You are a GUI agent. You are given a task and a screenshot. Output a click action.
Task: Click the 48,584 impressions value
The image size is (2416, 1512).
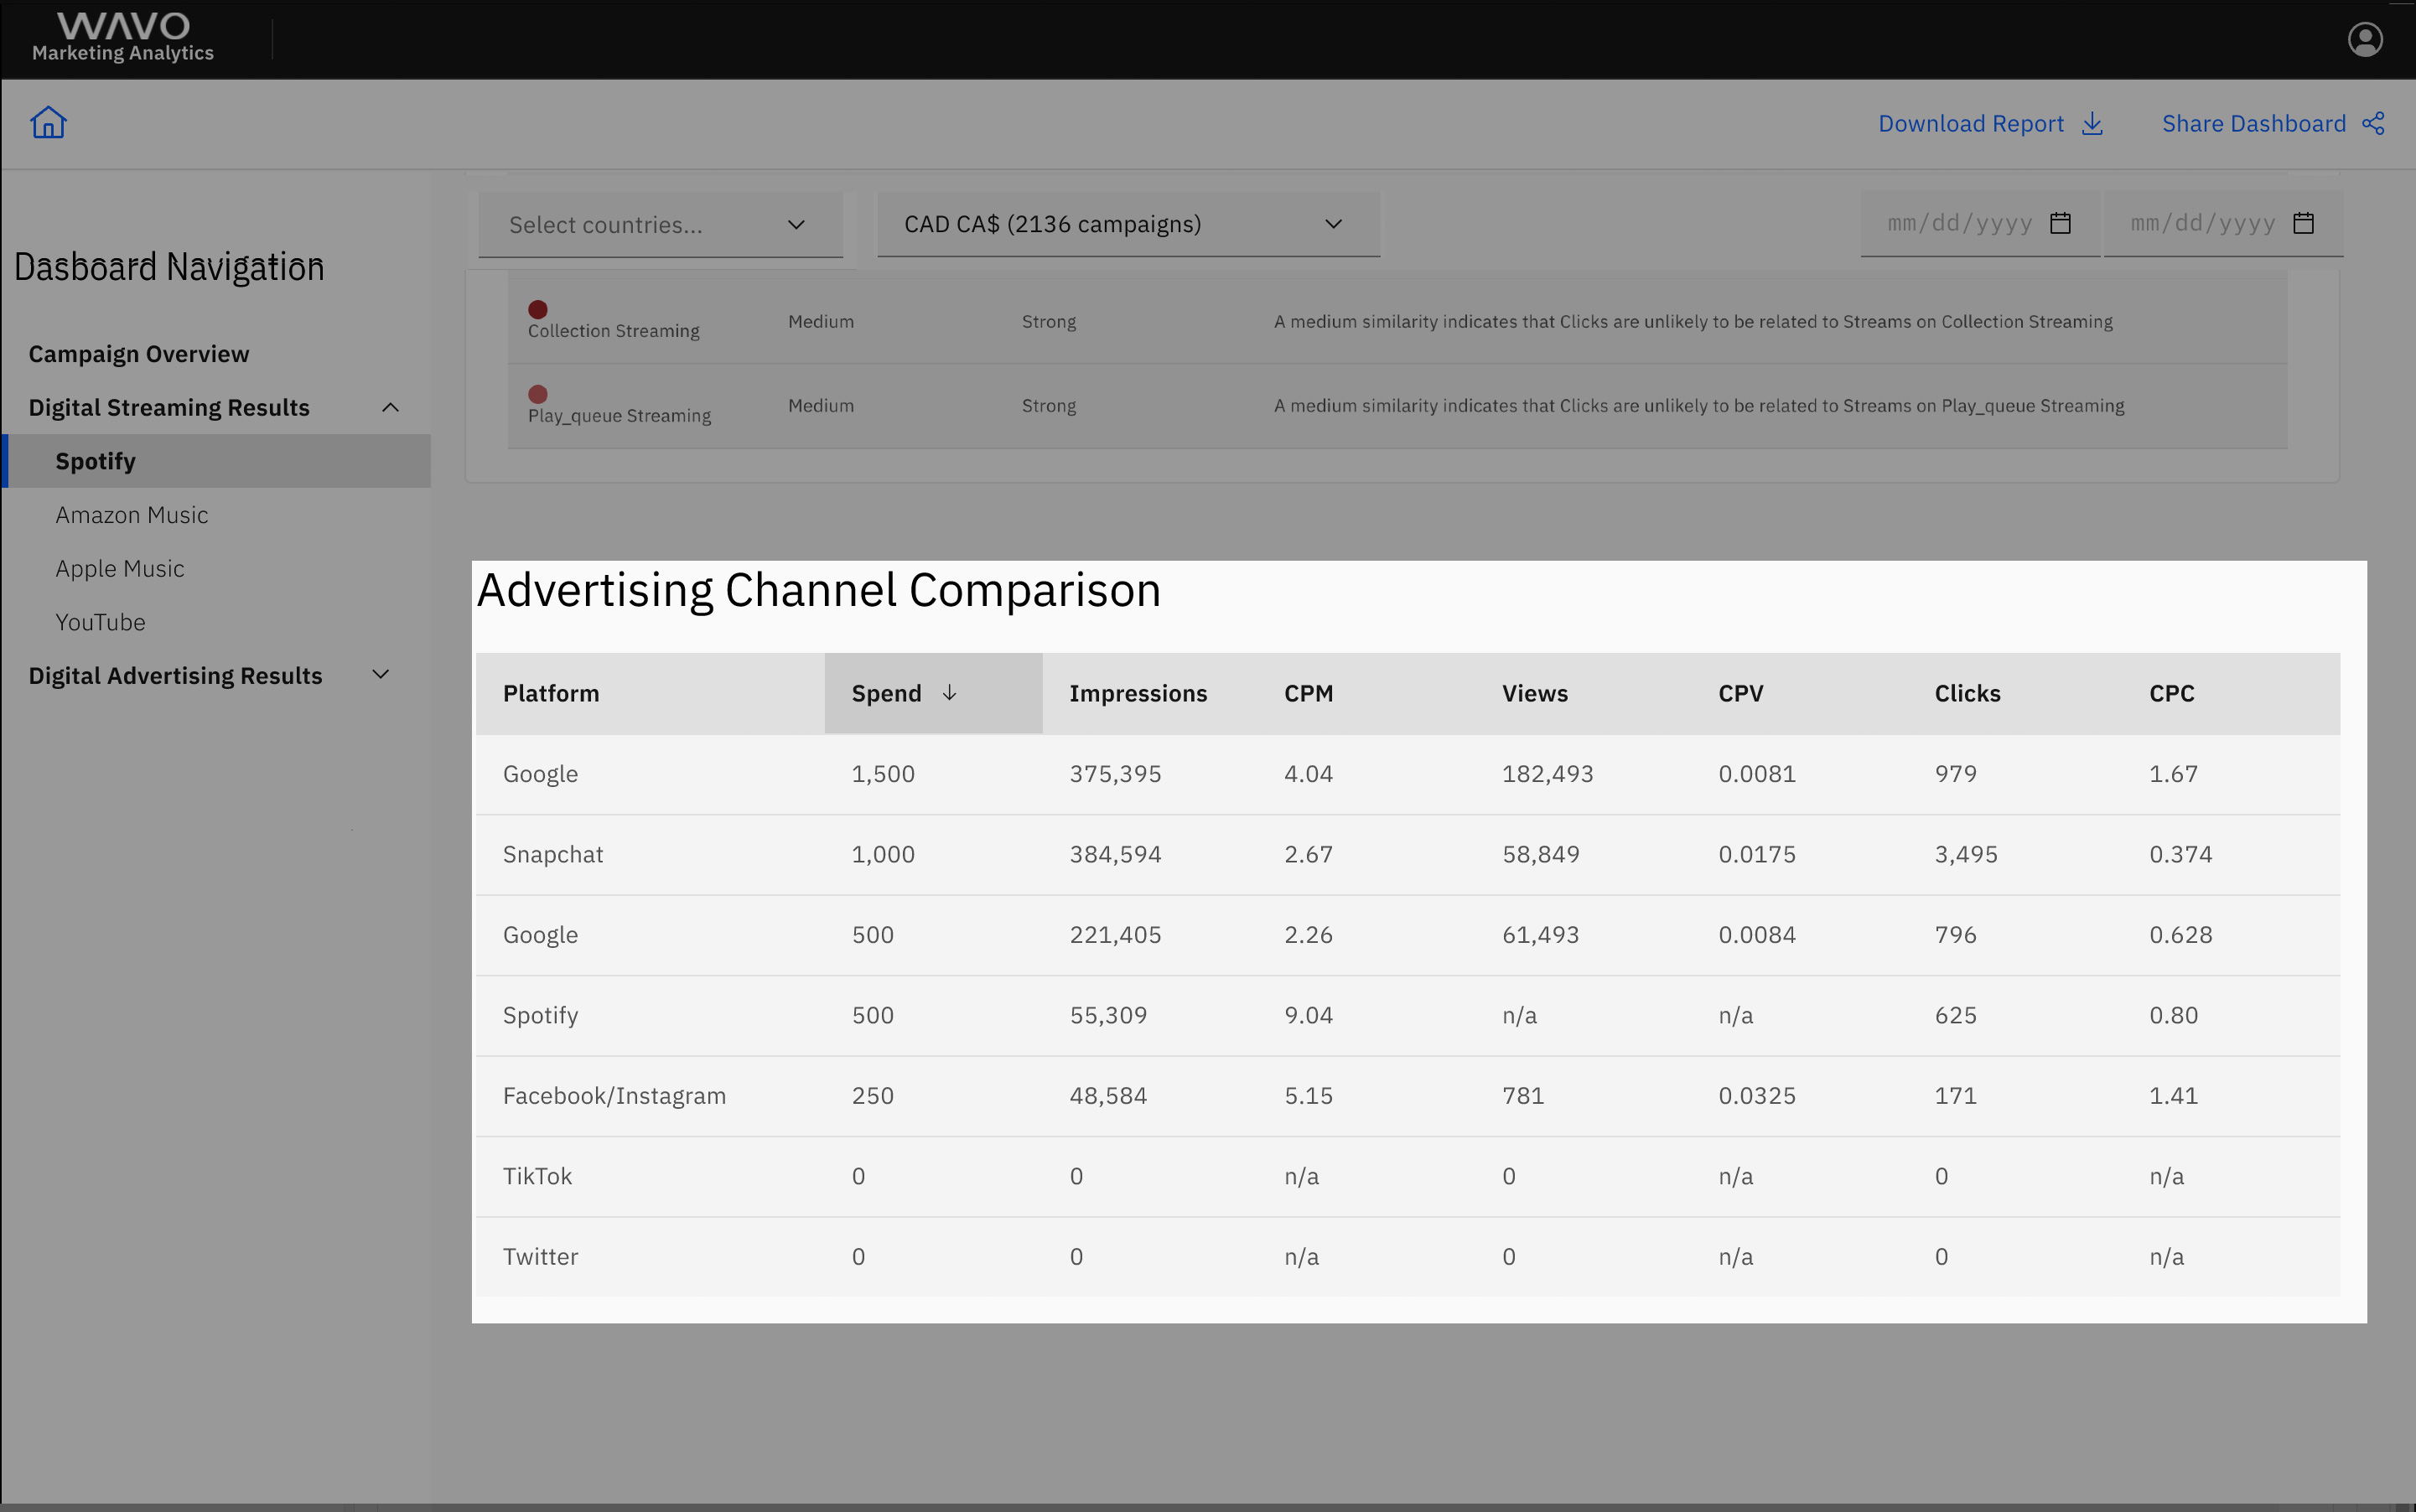[x=1108, y=1095]
